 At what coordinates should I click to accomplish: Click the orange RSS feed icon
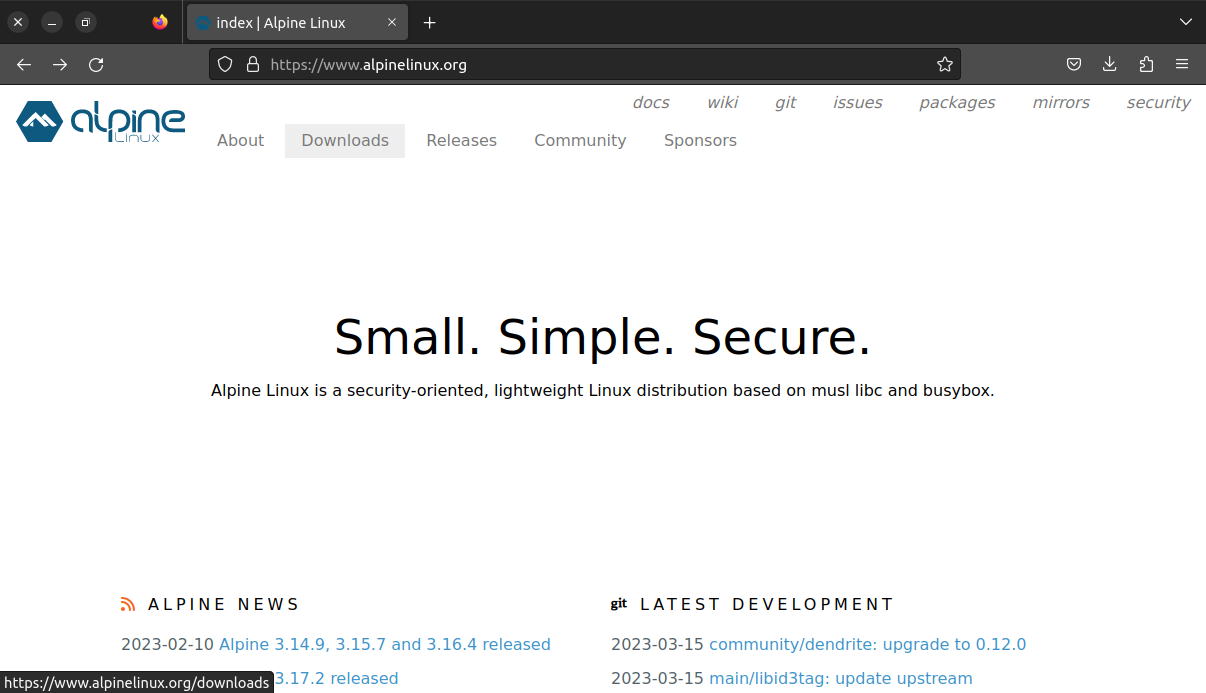pyautogui.click(x=128, y=604)
